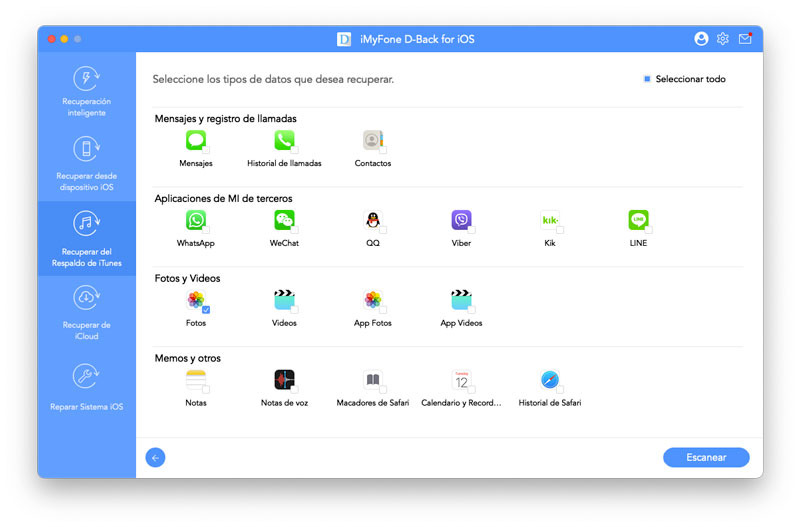800x527 pixels.
Task: Click the Notas notepad icon
Action: [195, 380]
